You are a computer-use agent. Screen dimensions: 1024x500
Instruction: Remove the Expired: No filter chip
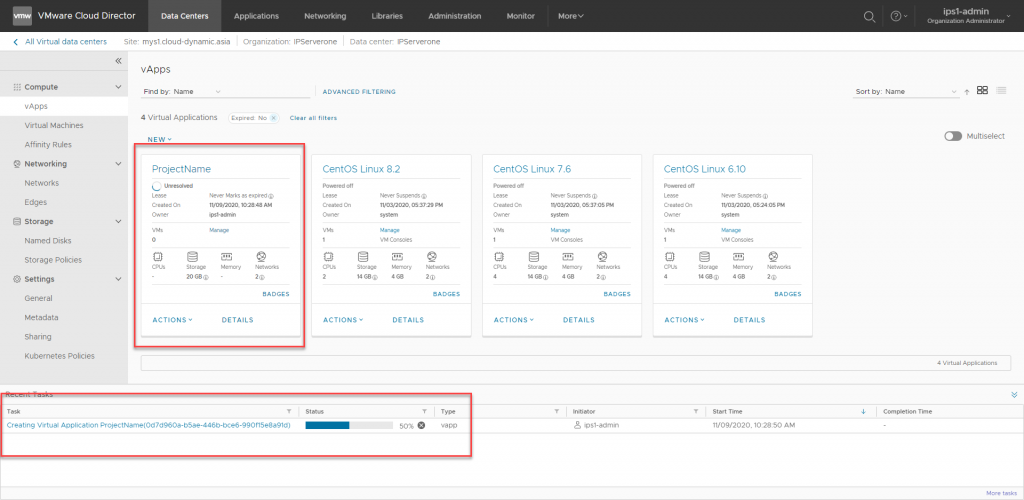273,118
